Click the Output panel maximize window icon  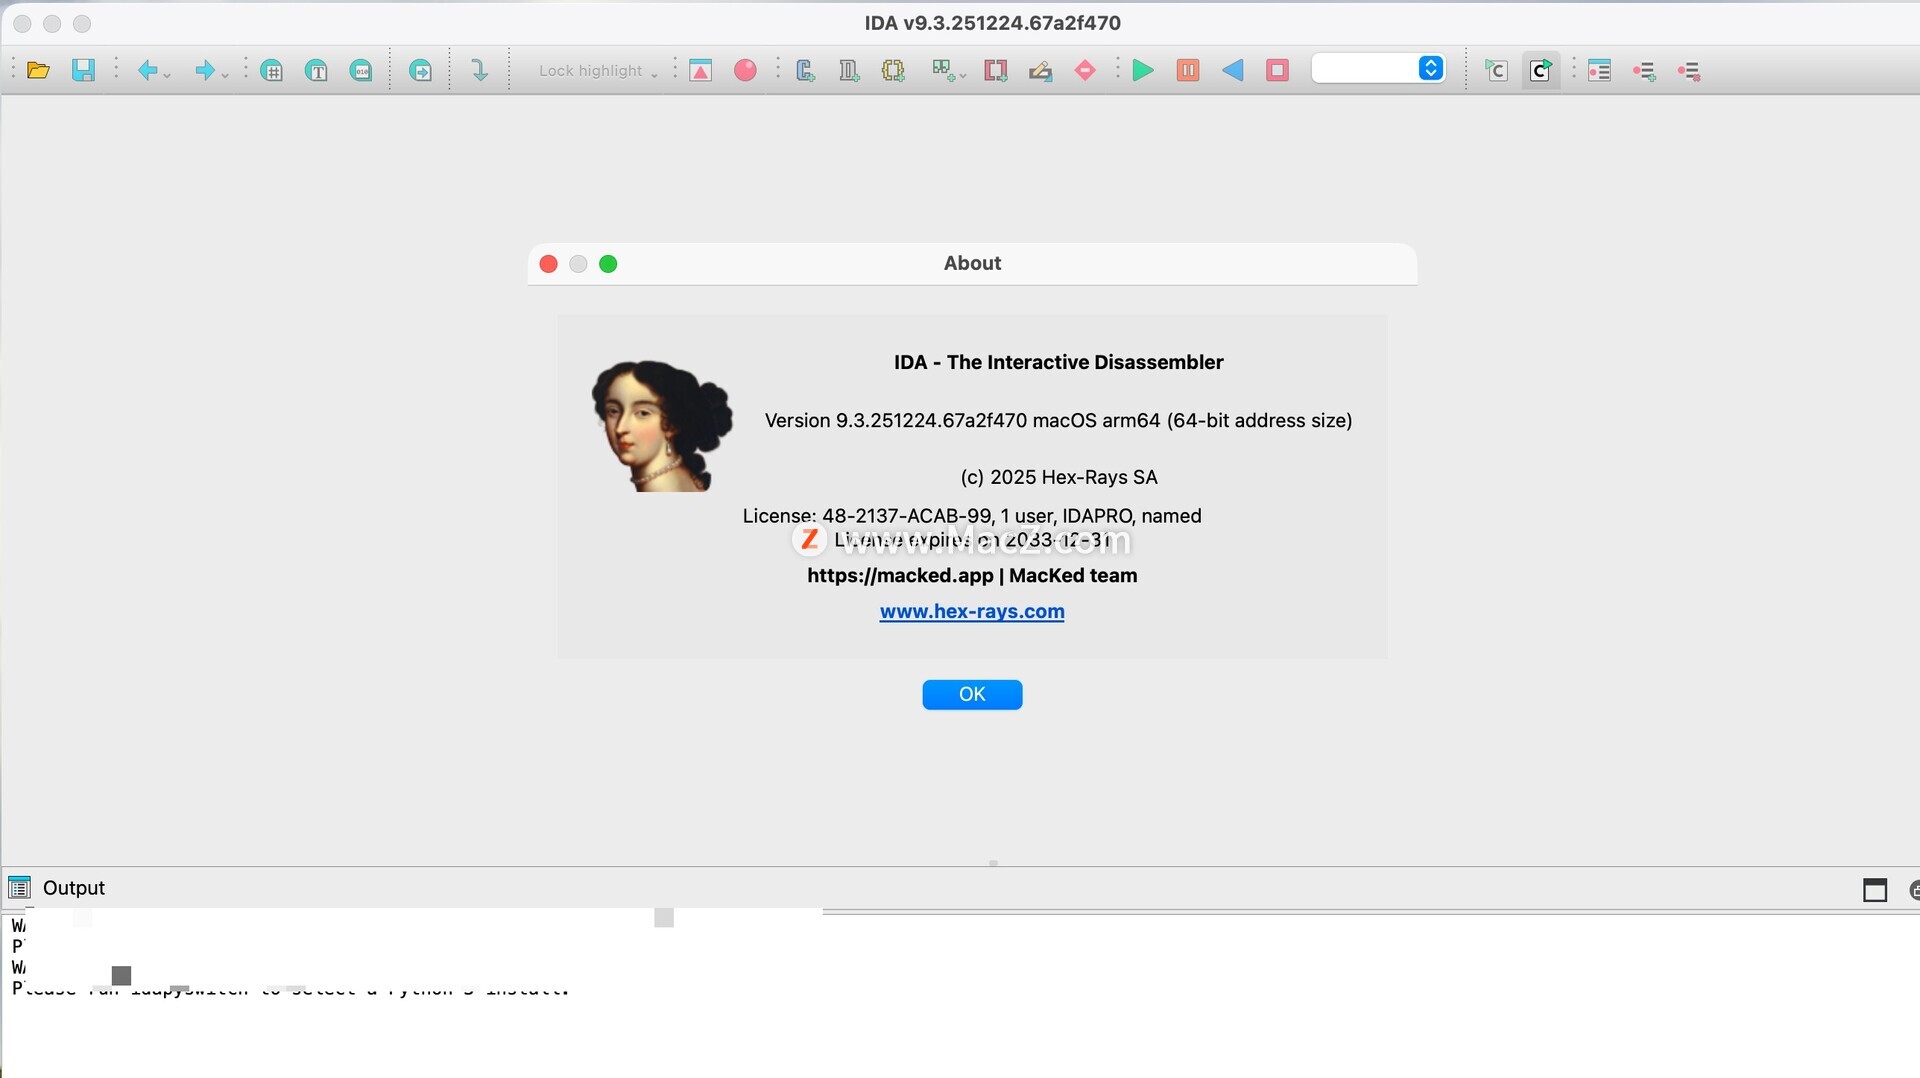point(1874,890)
